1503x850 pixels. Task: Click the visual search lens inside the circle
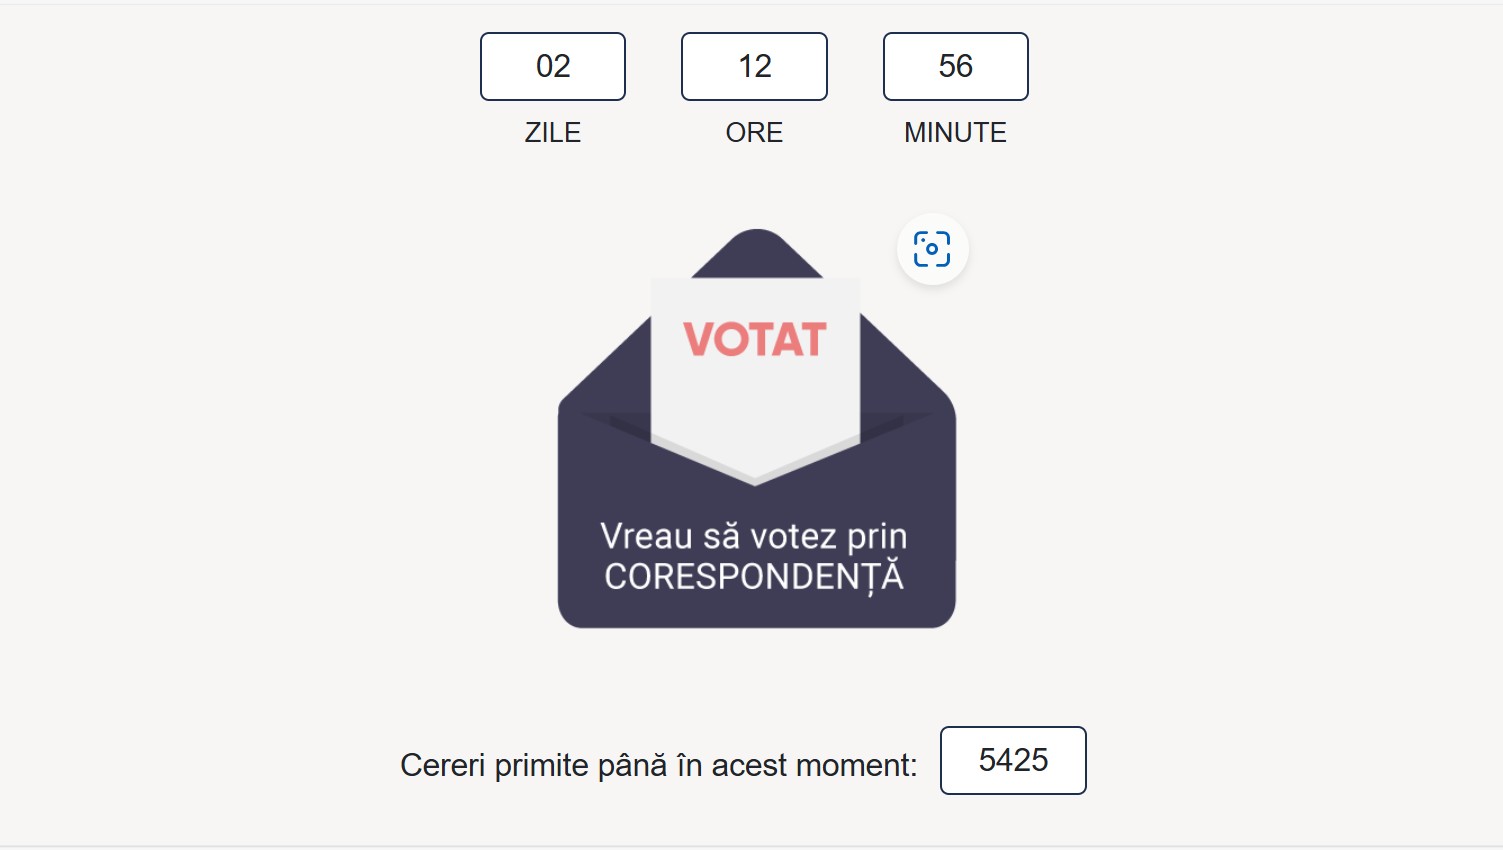coord(931,249)
